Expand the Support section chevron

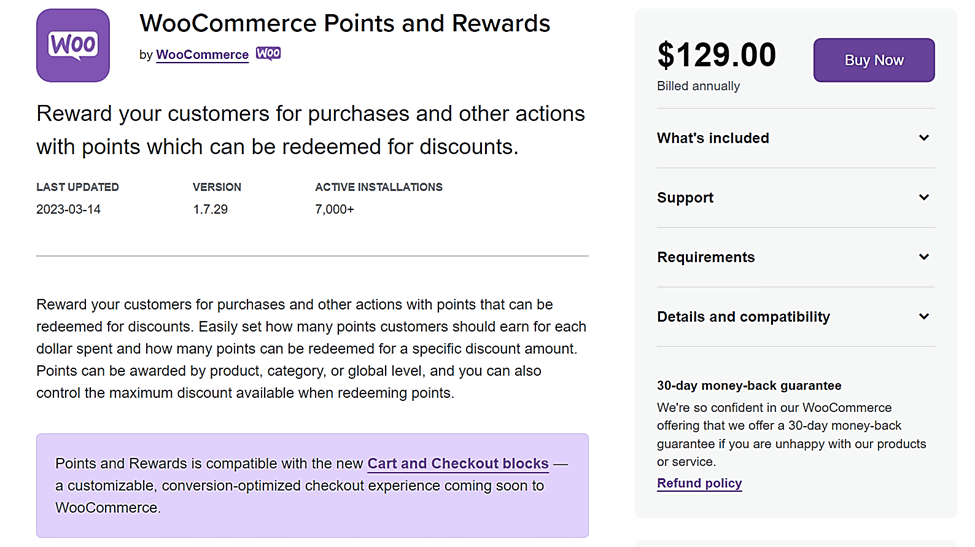click(x=924, y=197)
